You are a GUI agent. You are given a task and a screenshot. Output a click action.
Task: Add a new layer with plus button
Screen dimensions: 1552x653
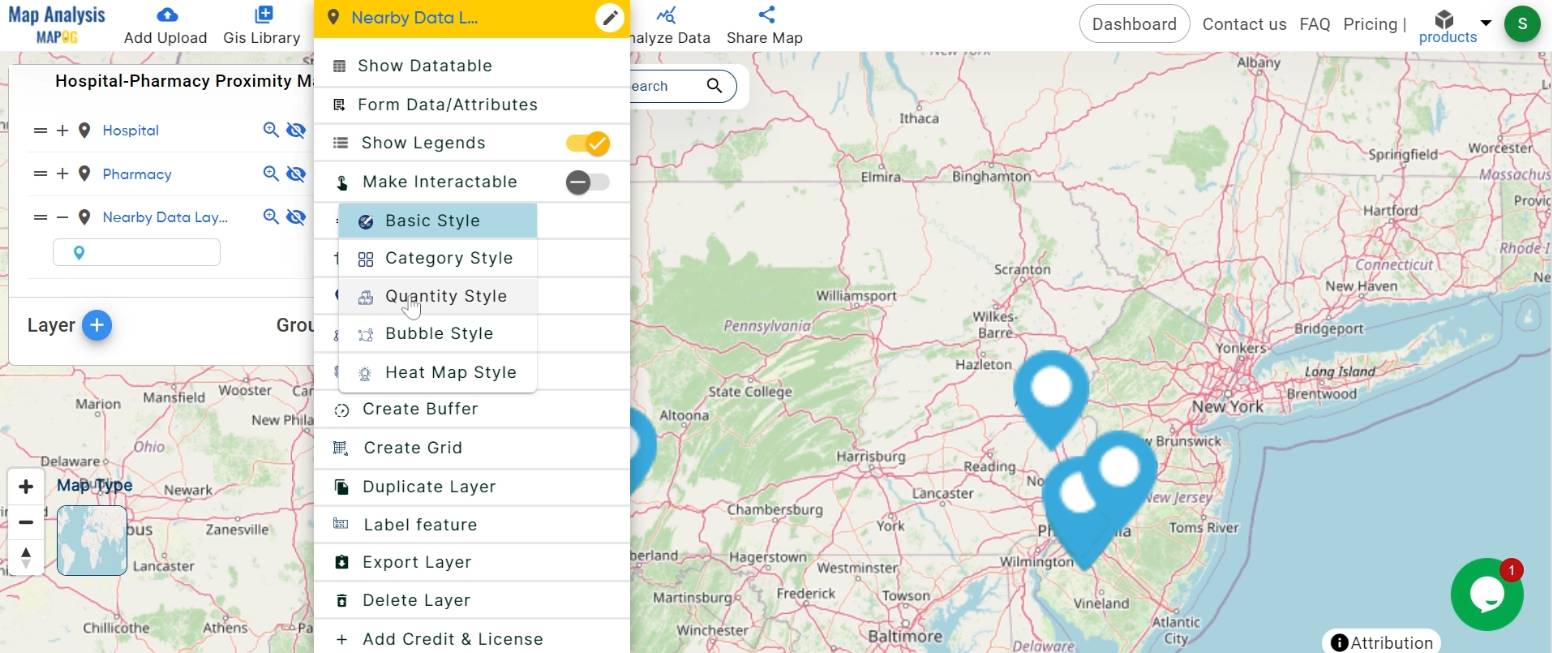(97, 325)
